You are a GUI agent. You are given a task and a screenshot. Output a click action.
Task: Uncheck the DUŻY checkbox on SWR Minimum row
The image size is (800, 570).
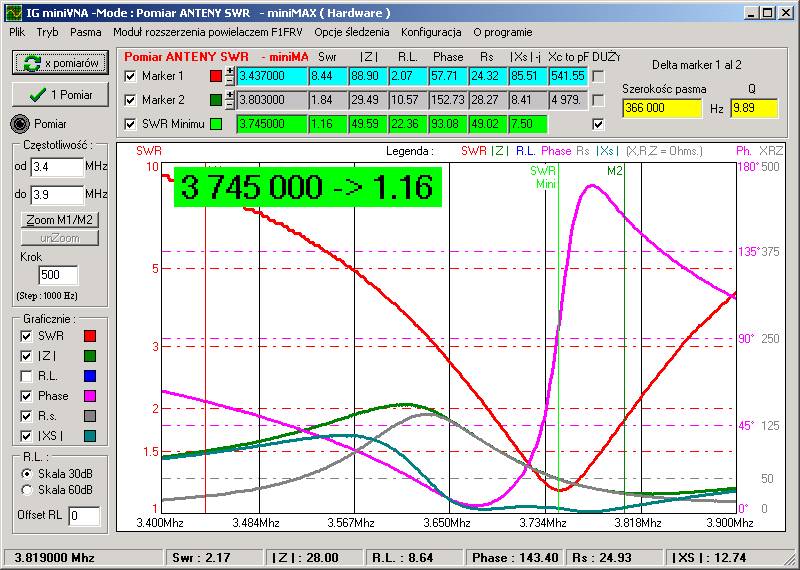pyautogui.click(x=598, y=124)
